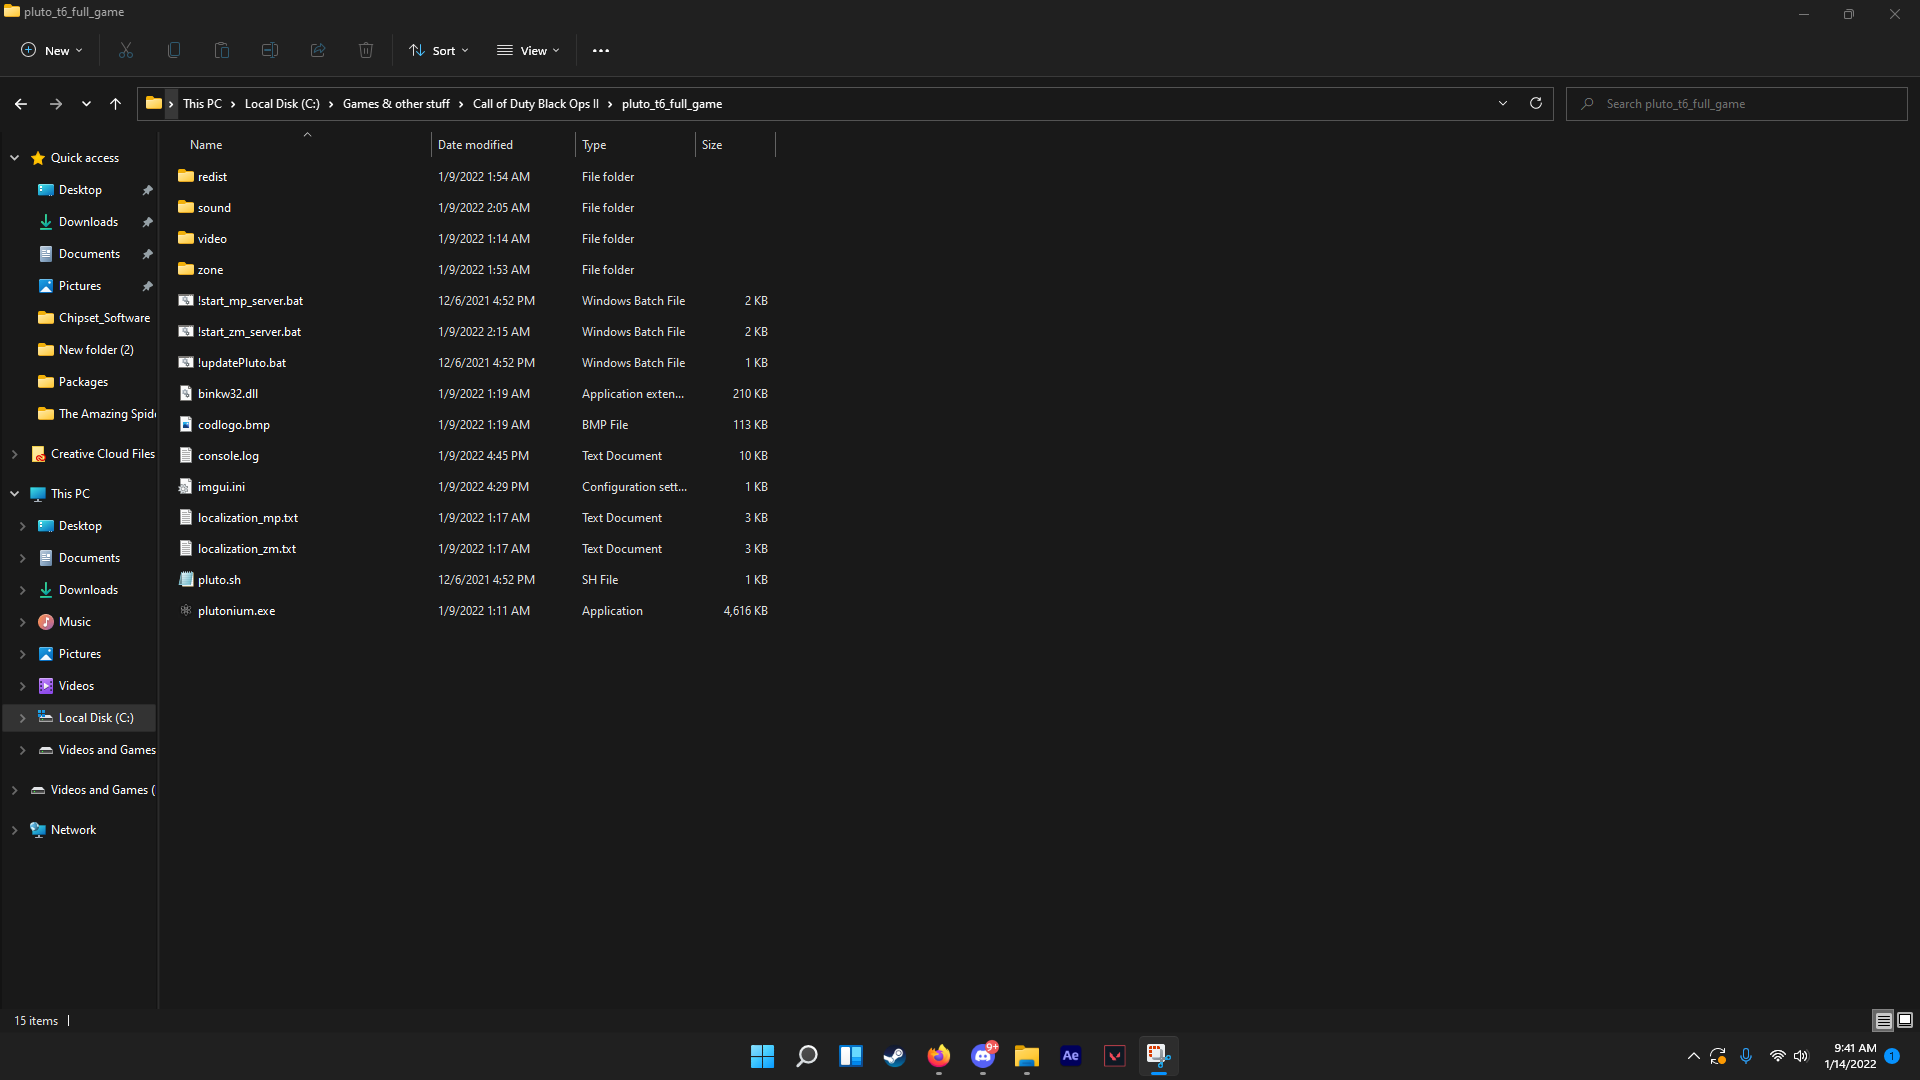Click the Paste icon in the toolbar
Image resolution: width=1920 pixels, height=1080 pixels.
pos(222,50)
